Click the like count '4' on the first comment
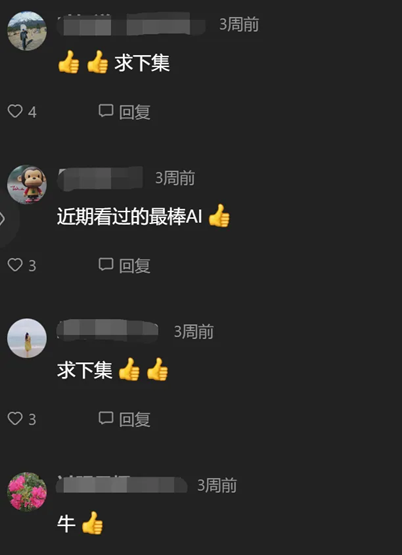The image size is (402, 555). [32, 112]
